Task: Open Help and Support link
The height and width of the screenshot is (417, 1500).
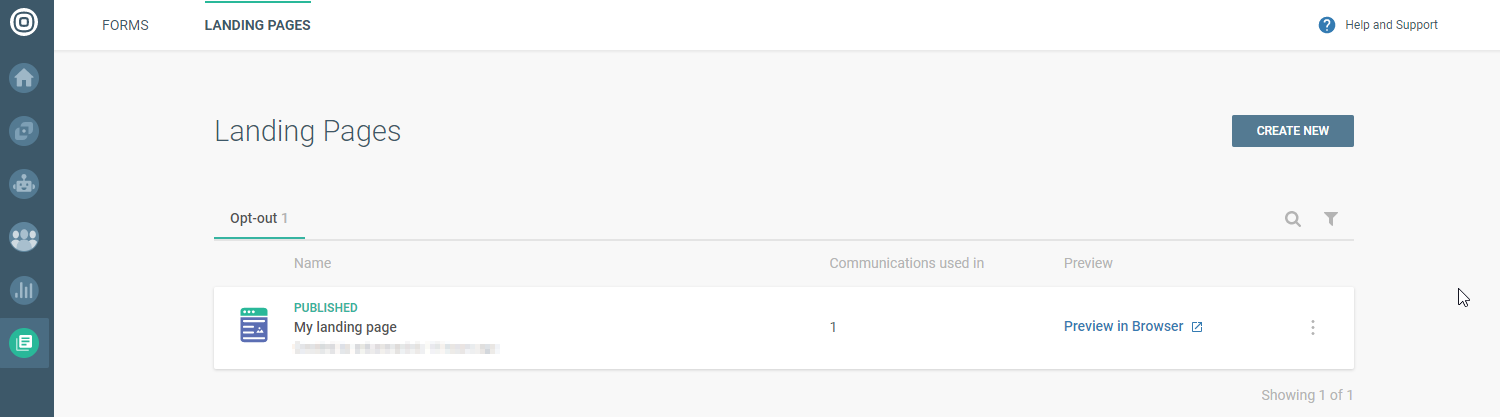Action: pos(1391,25)
